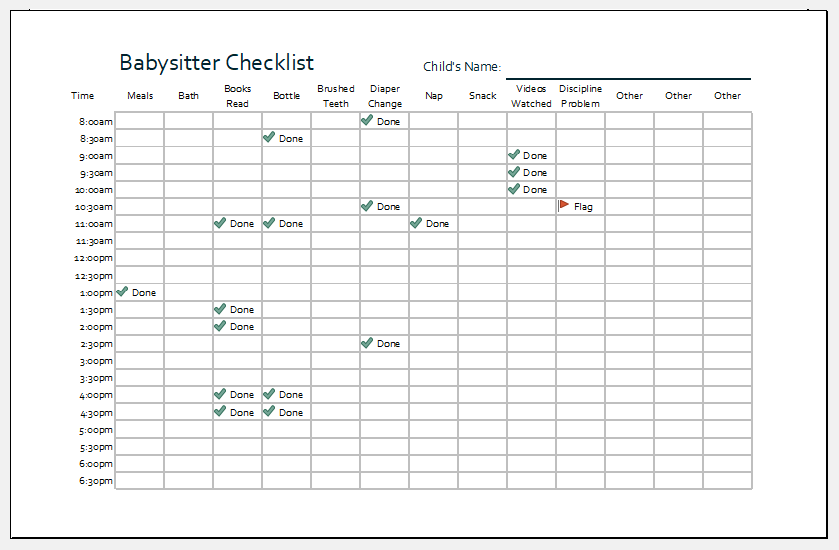Click the Brushed Teeth column header
Image resolution: width=839 pixels, height=550 pixels.
click(335, 96)
